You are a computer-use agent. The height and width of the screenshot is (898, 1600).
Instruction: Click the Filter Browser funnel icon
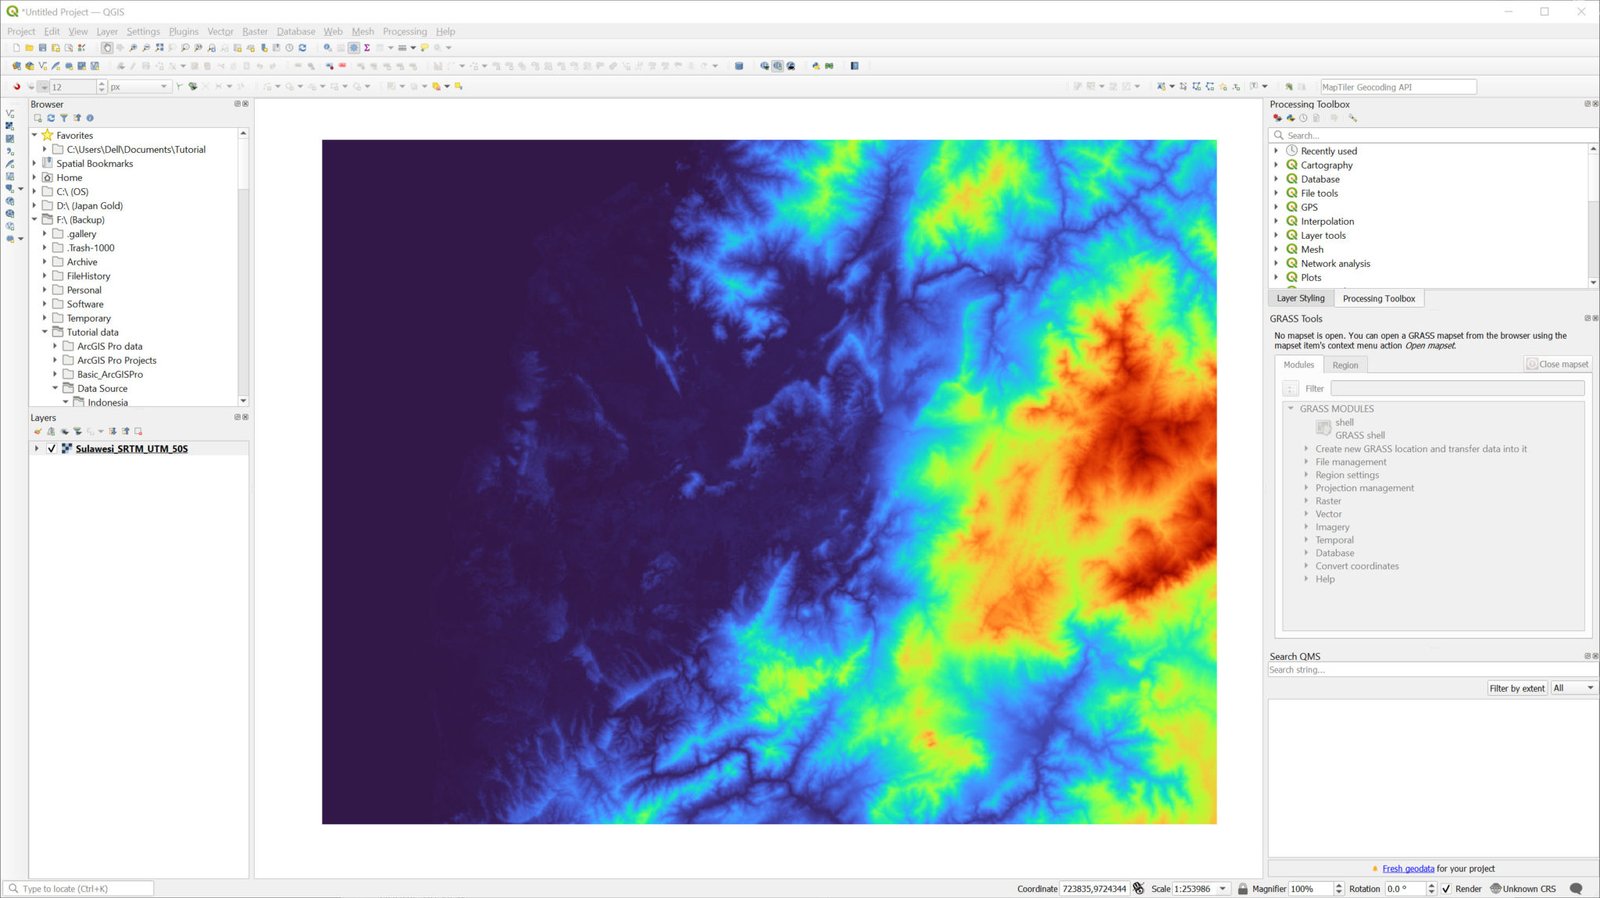[64, 118]
